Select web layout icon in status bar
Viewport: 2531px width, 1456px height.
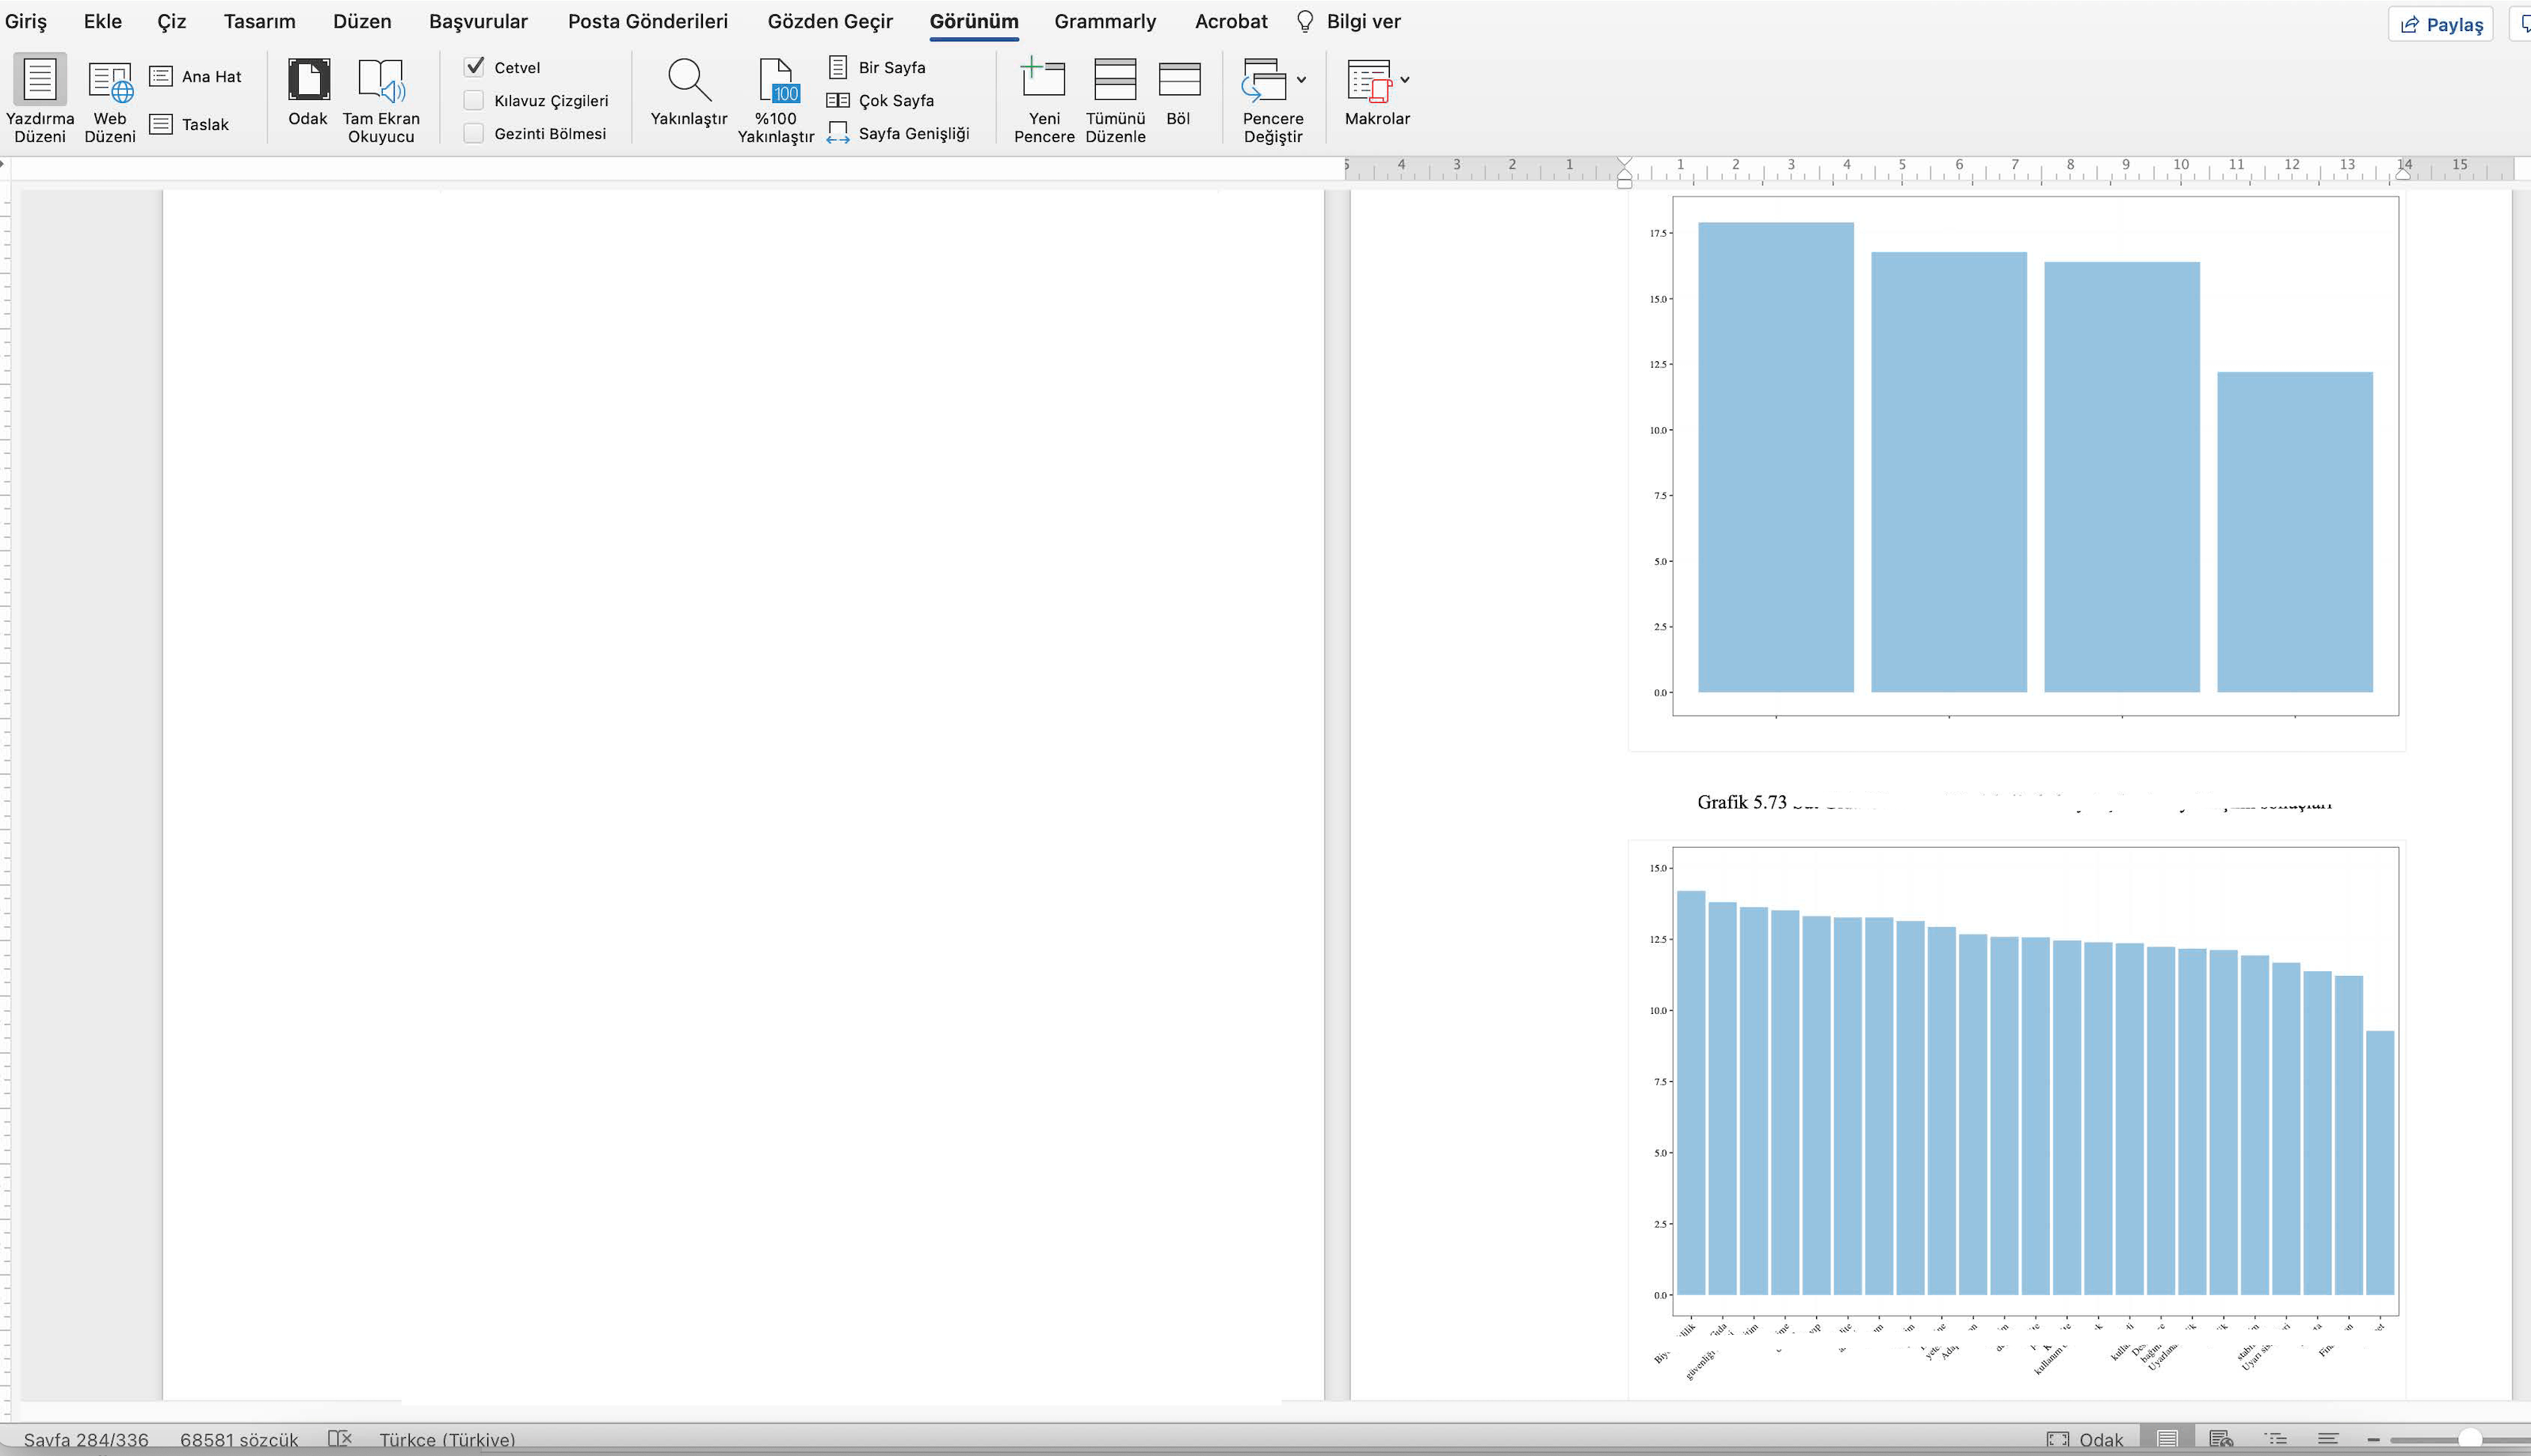[x=2221, y=1440]
